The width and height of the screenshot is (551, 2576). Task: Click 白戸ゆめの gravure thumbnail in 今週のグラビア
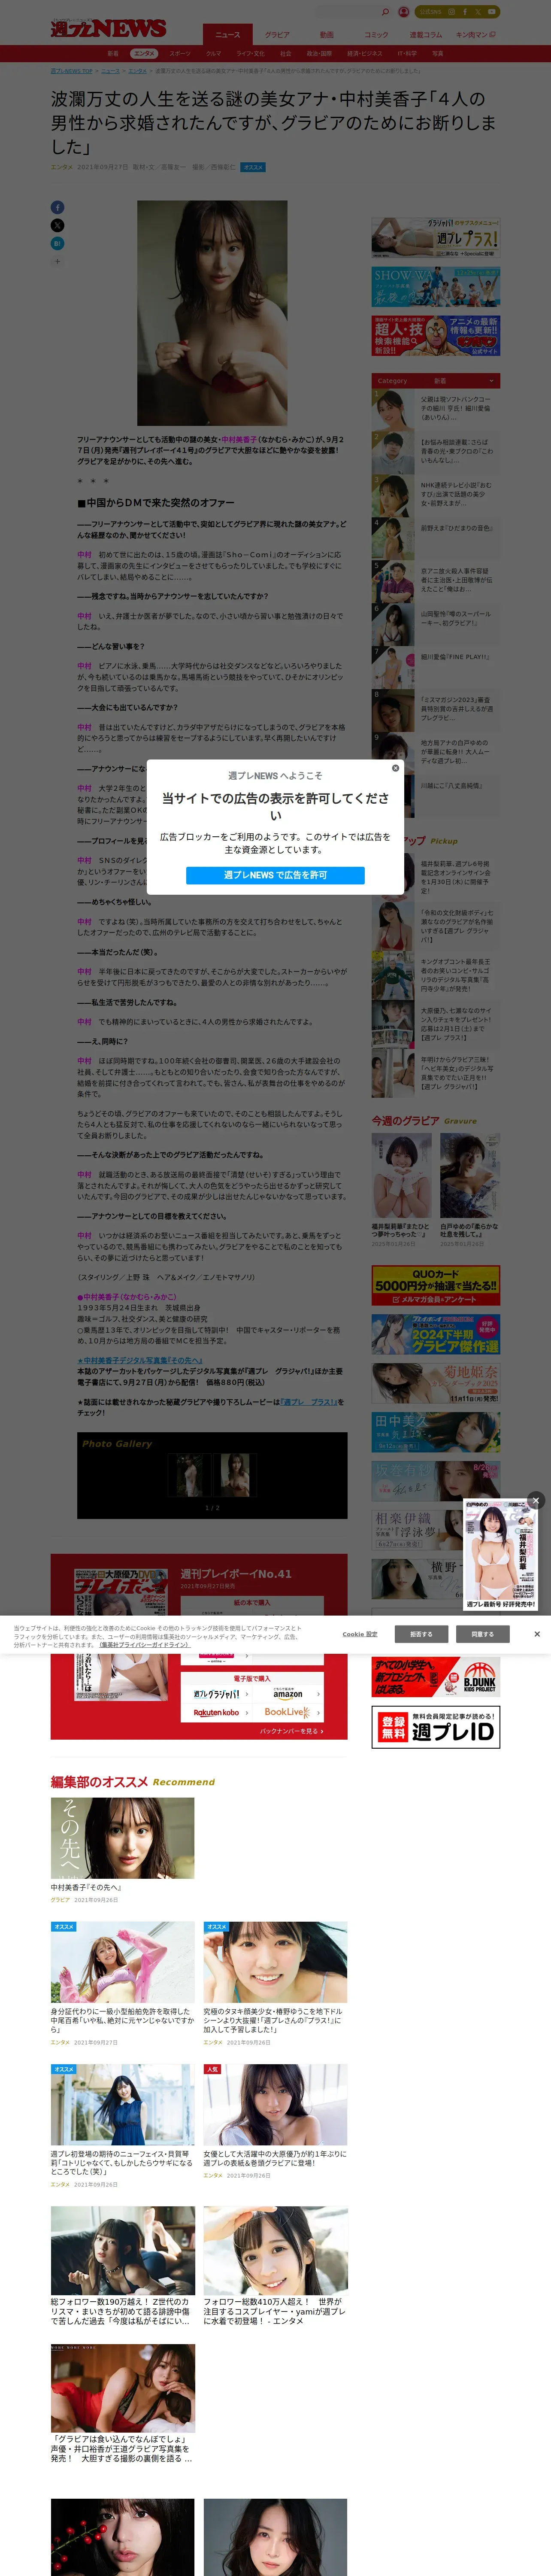(470, 1176)
